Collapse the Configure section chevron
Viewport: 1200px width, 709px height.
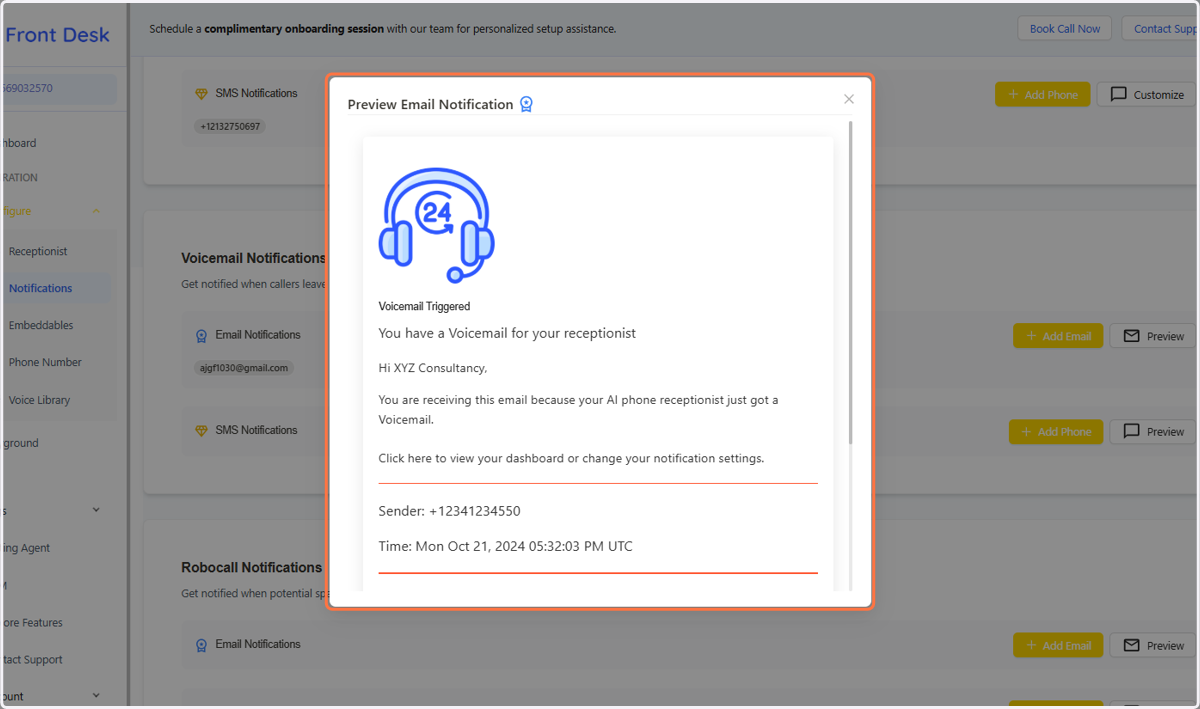click(x=96, y=211)
